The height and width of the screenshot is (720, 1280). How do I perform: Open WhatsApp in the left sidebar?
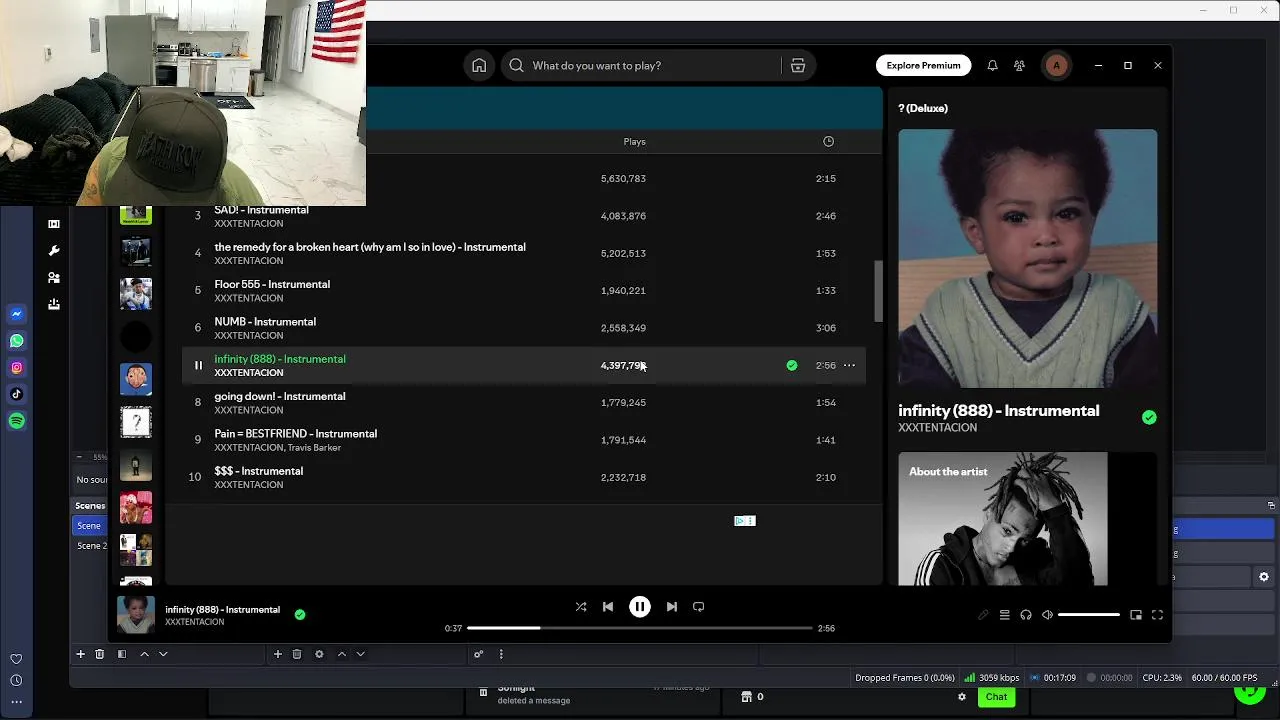point(17,341)
